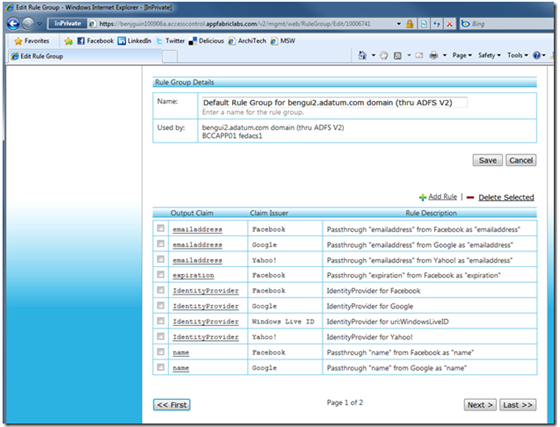The height and width of the screenshot is (427, 560).
Task: Expand the Home button dropdown arrow
Action: pyautogui.click(x=374, y=55)
